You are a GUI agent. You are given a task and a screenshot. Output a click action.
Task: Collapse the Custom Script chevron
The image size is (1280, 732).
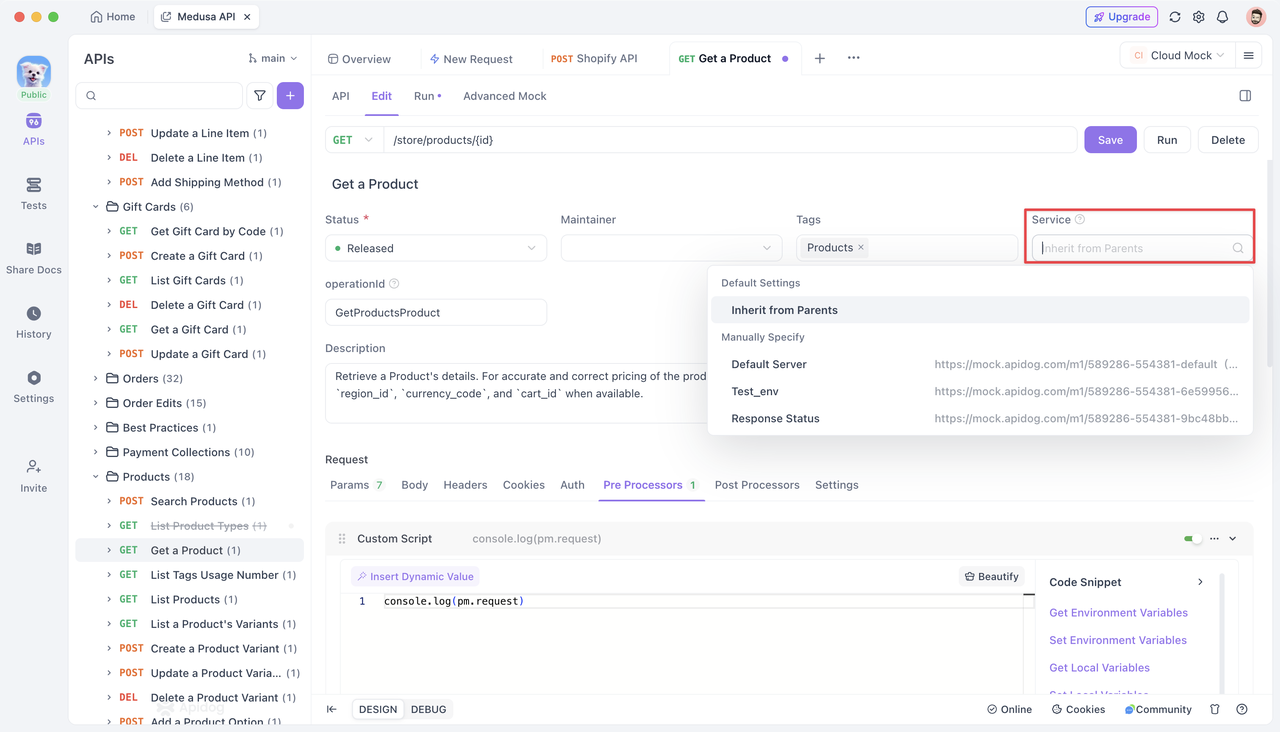[x=1233, y=539]
